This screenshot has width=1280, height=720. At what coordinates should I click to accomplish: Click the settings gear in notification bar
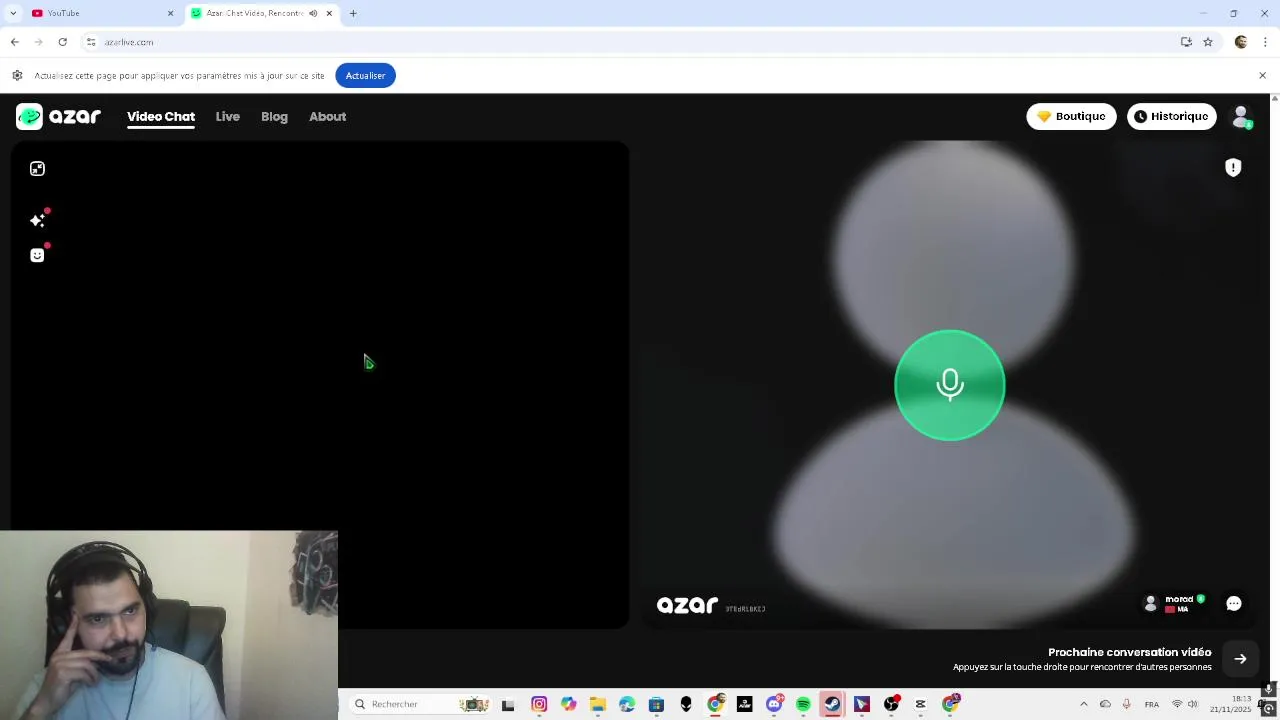17,76
